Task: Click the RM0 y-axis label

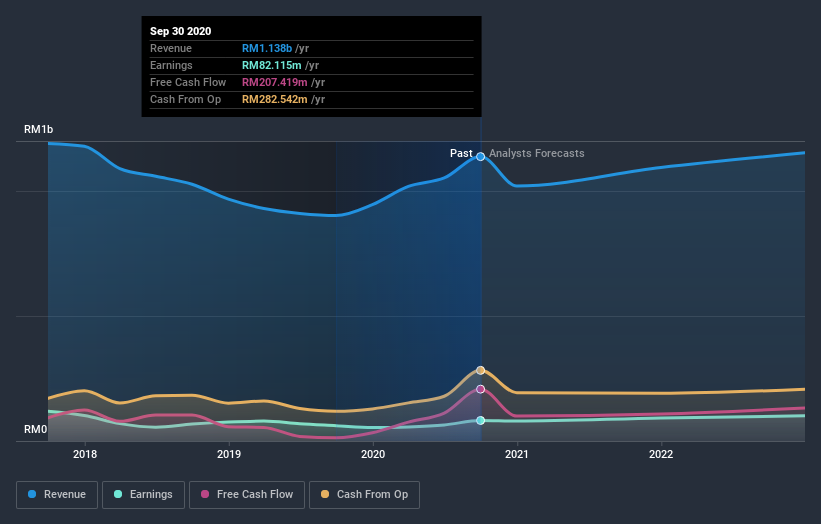Action: (x=36, y=429)
